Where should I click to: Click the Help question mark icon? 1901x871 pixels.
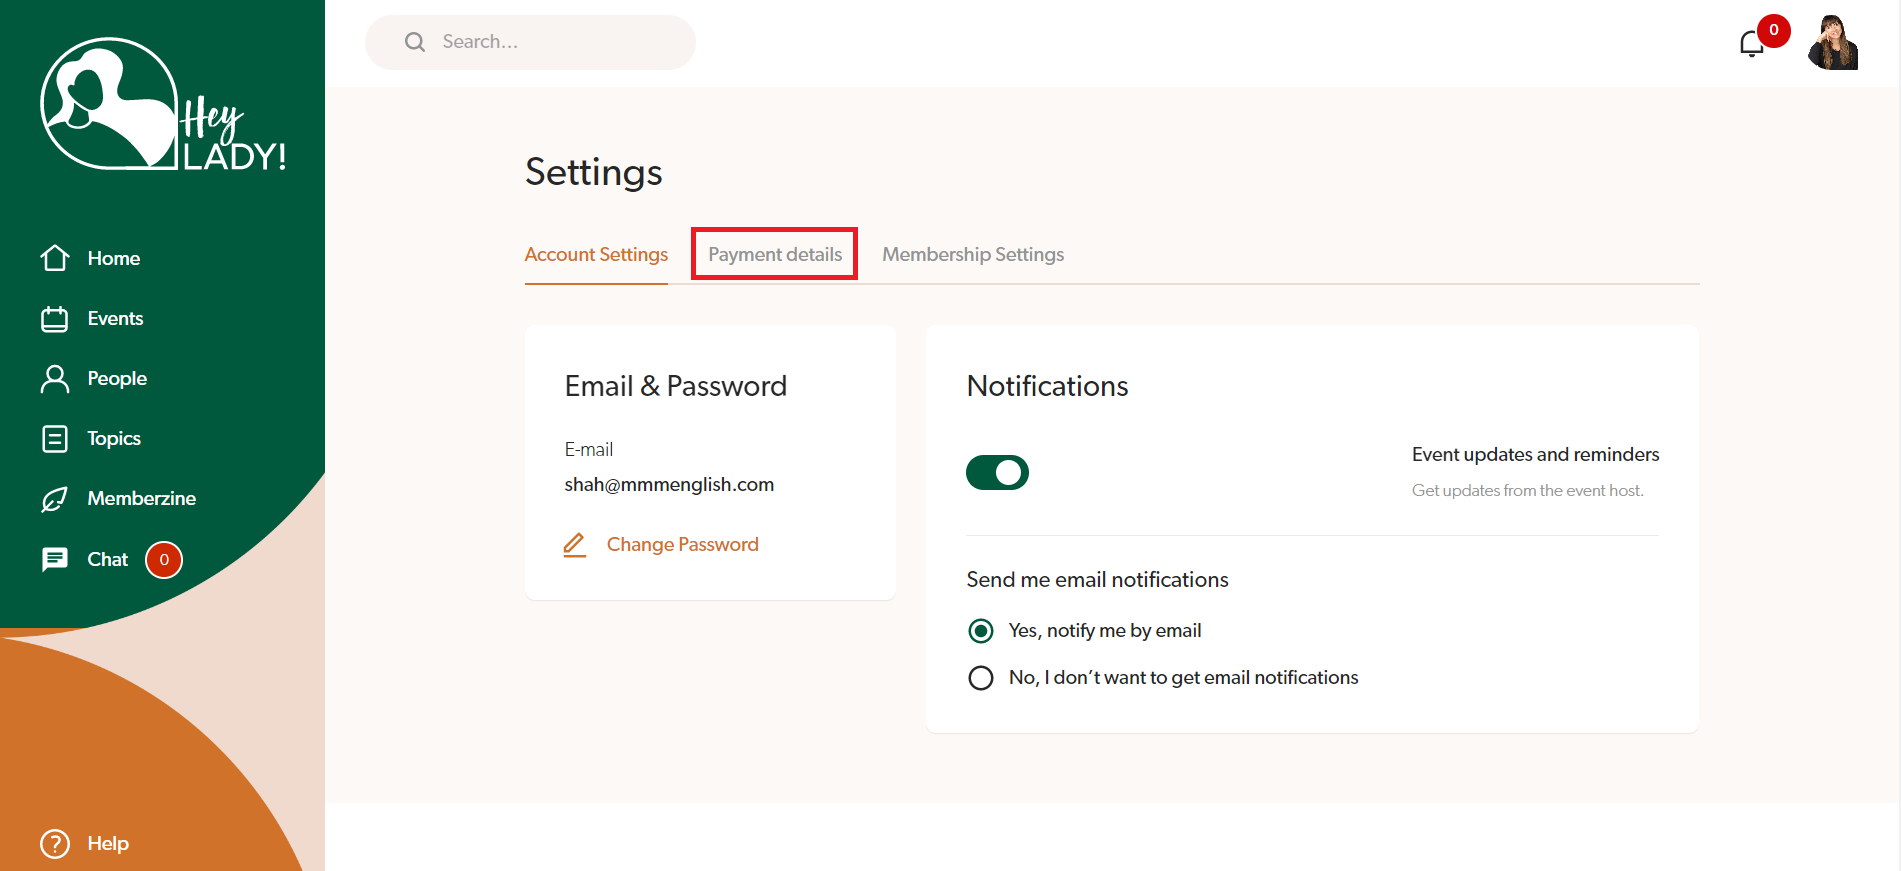point(55,844)
